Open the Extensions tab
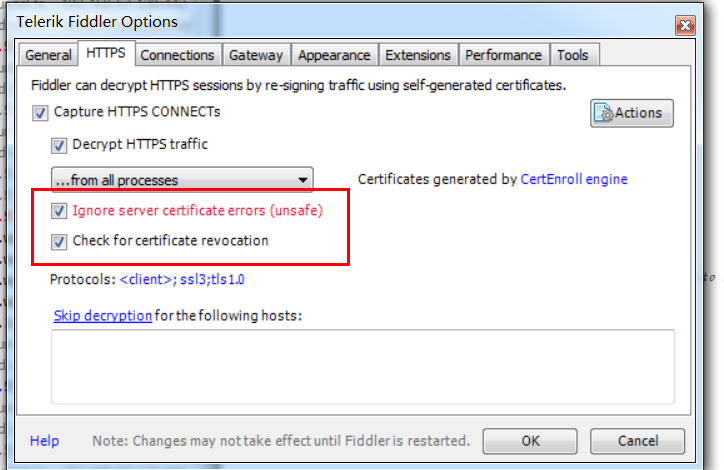The width and height of the screenshot is (724, 470). coord(418,55)
